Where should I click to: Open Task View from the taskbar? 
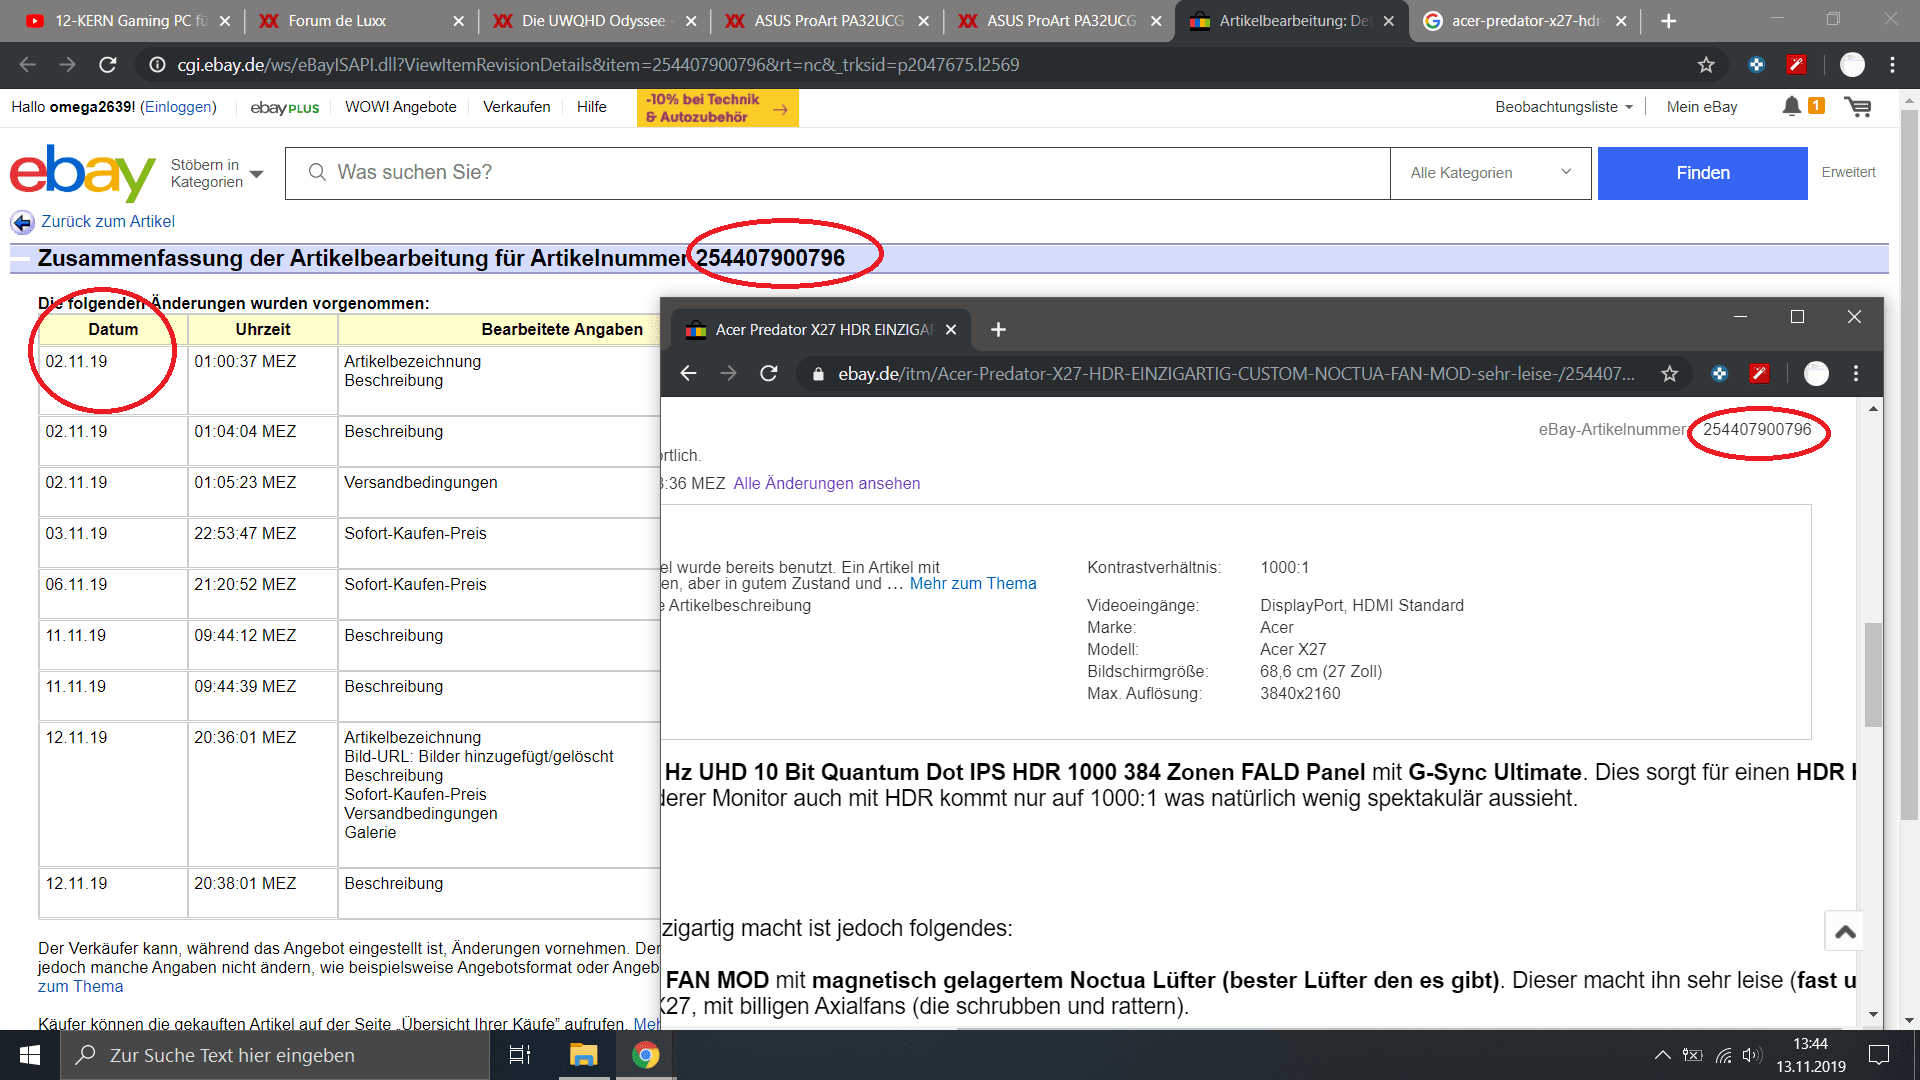(x=520, y=1055)
